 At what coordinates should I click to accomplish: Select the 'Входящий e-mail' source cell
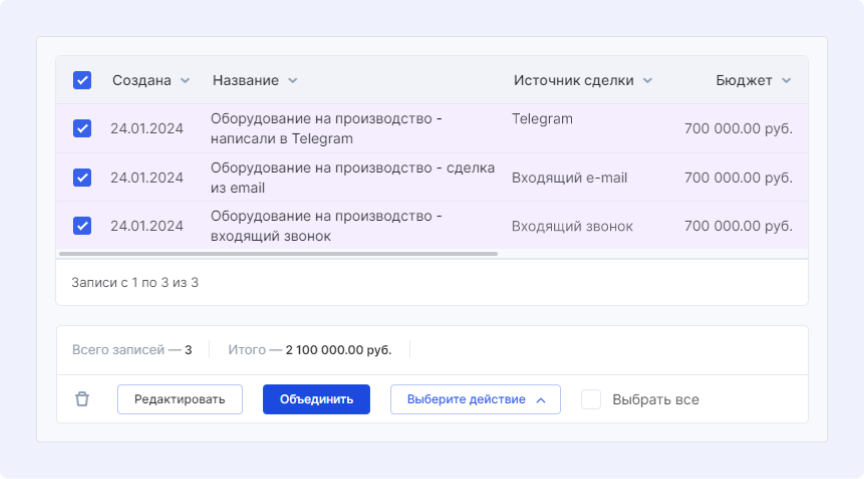[x=569, y=177]
